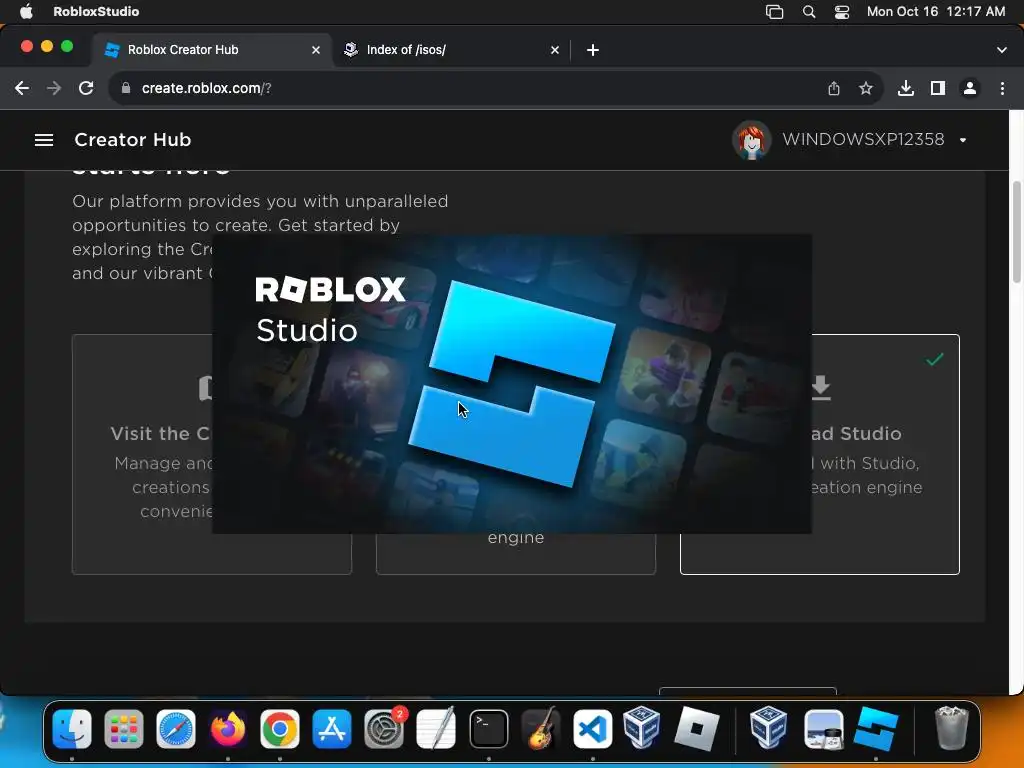Switch to the Roblox Creator Hub tab

coord(212,50)
